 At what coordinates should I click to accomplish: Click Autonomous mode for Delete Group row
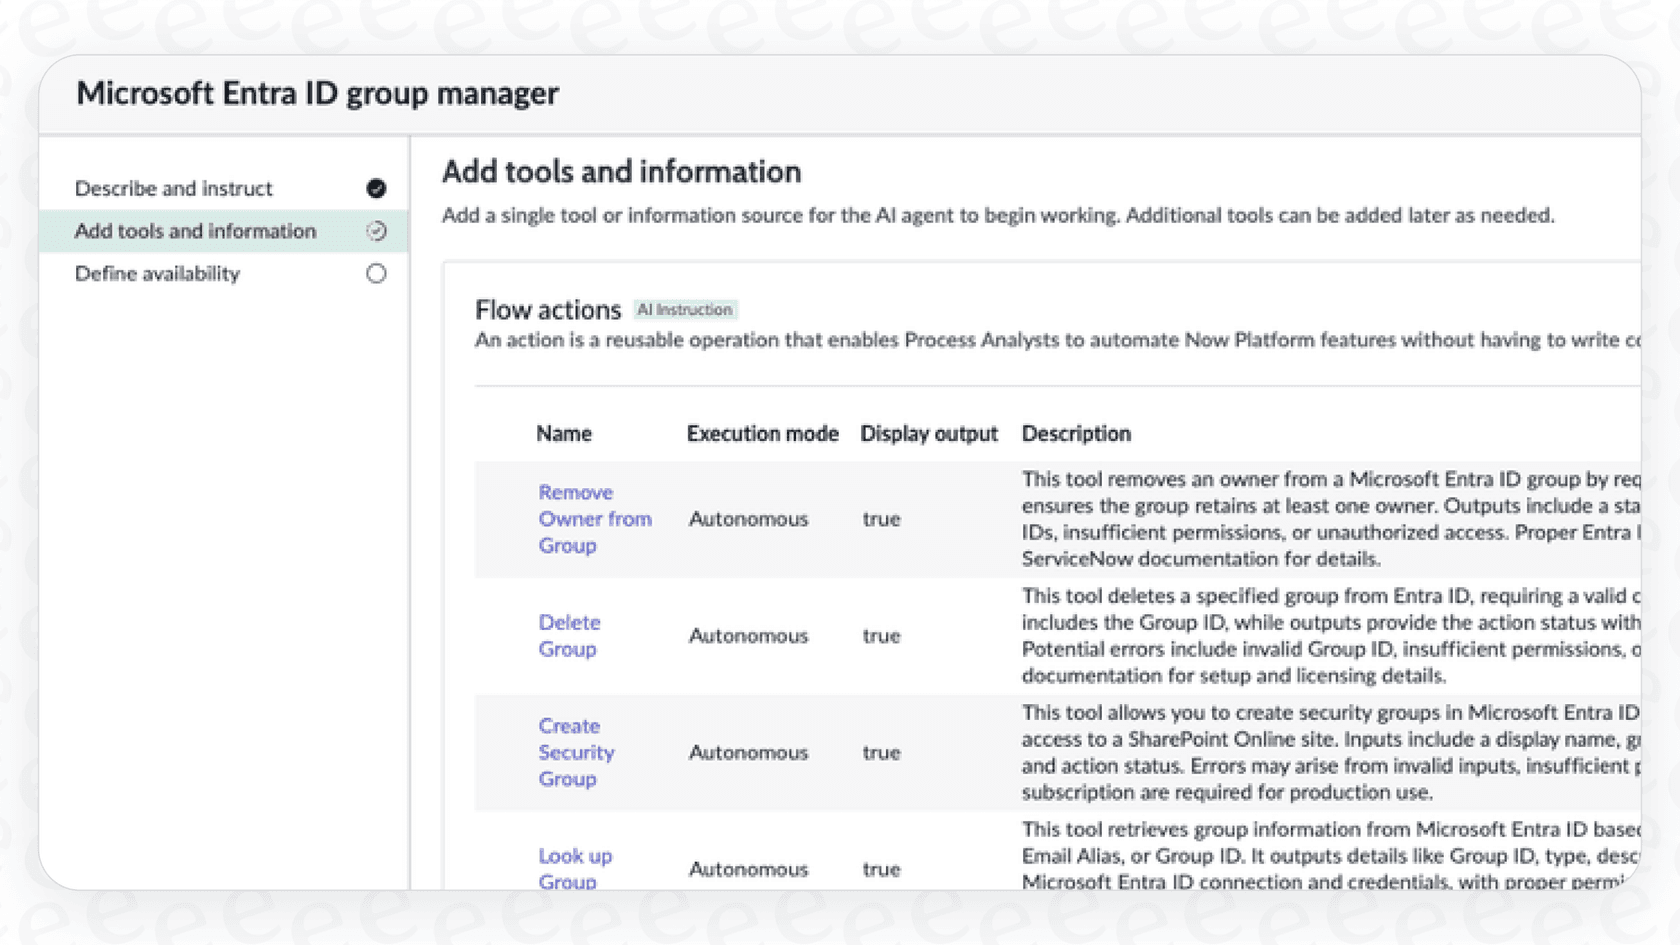pos(748,635)
